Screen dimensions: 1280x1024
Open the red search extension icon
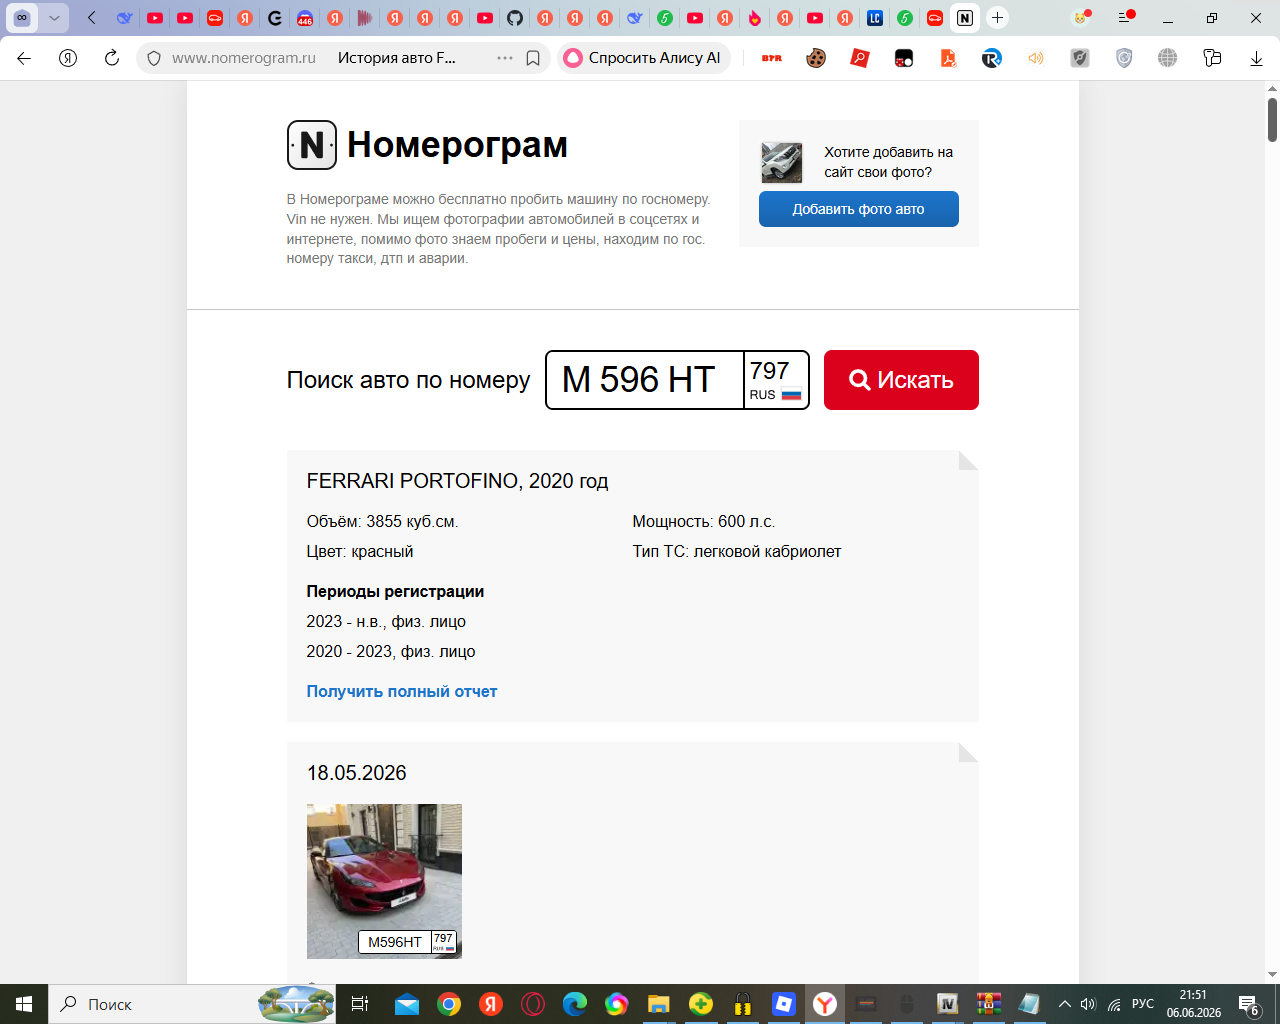pyautogui.click(x=860, y=58)
